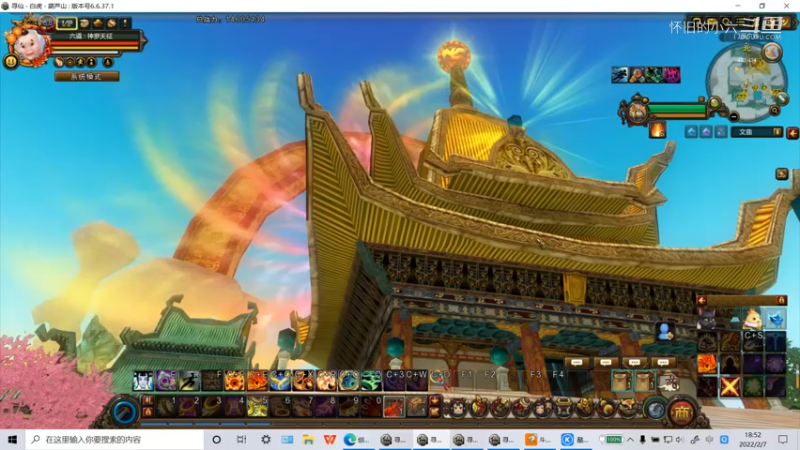Click the side panel slot labeled C+S
Viewport: 800px width, 450px height.
coord(753,342)
